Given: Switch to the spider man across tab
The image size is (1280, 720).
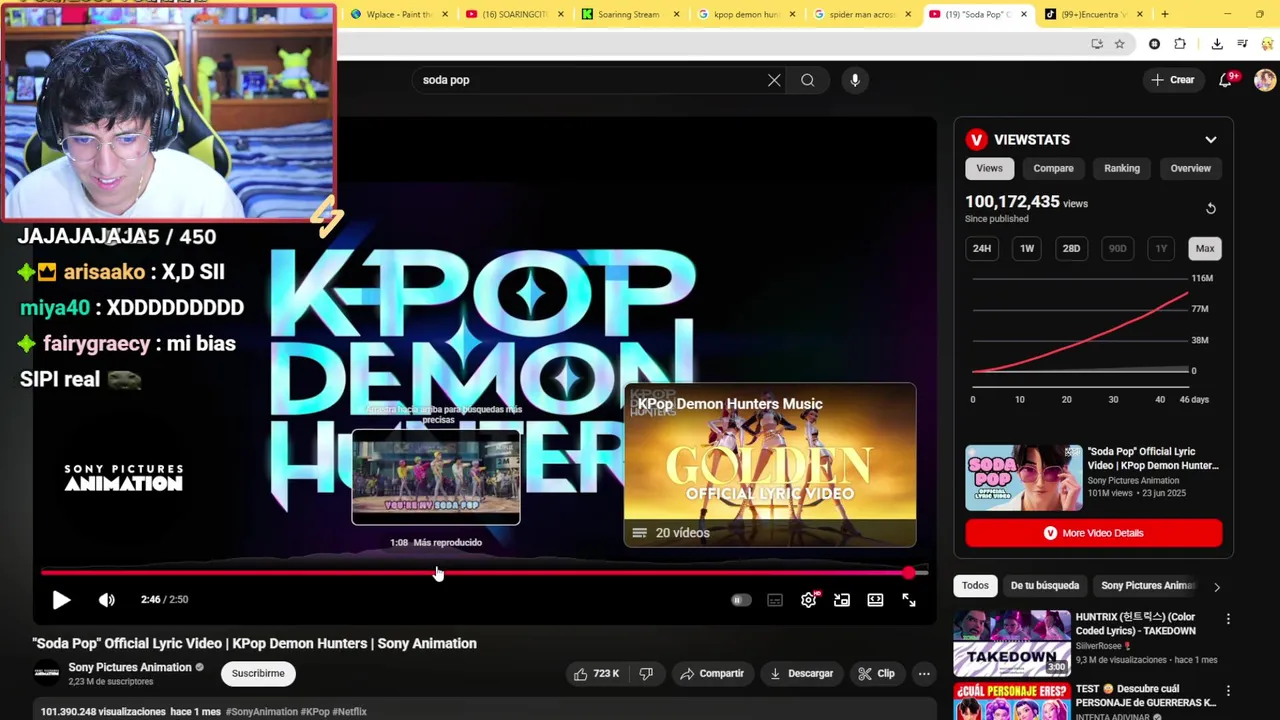Looking at the screenshot, I should pyautogui.click(x=863, y=14).
